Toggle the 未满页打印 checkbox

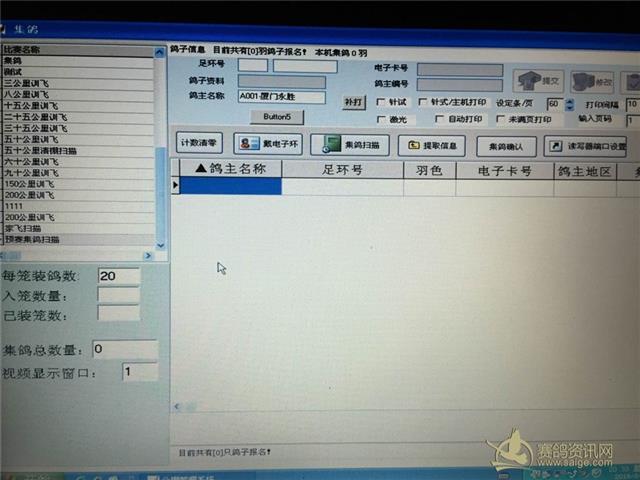(499, 119)
